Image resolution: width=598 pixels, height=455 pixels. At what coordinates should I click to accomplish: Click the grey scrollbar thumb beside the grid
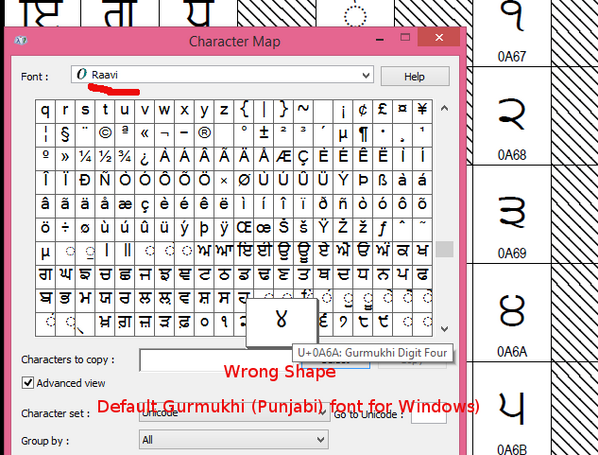coord(444,249)
